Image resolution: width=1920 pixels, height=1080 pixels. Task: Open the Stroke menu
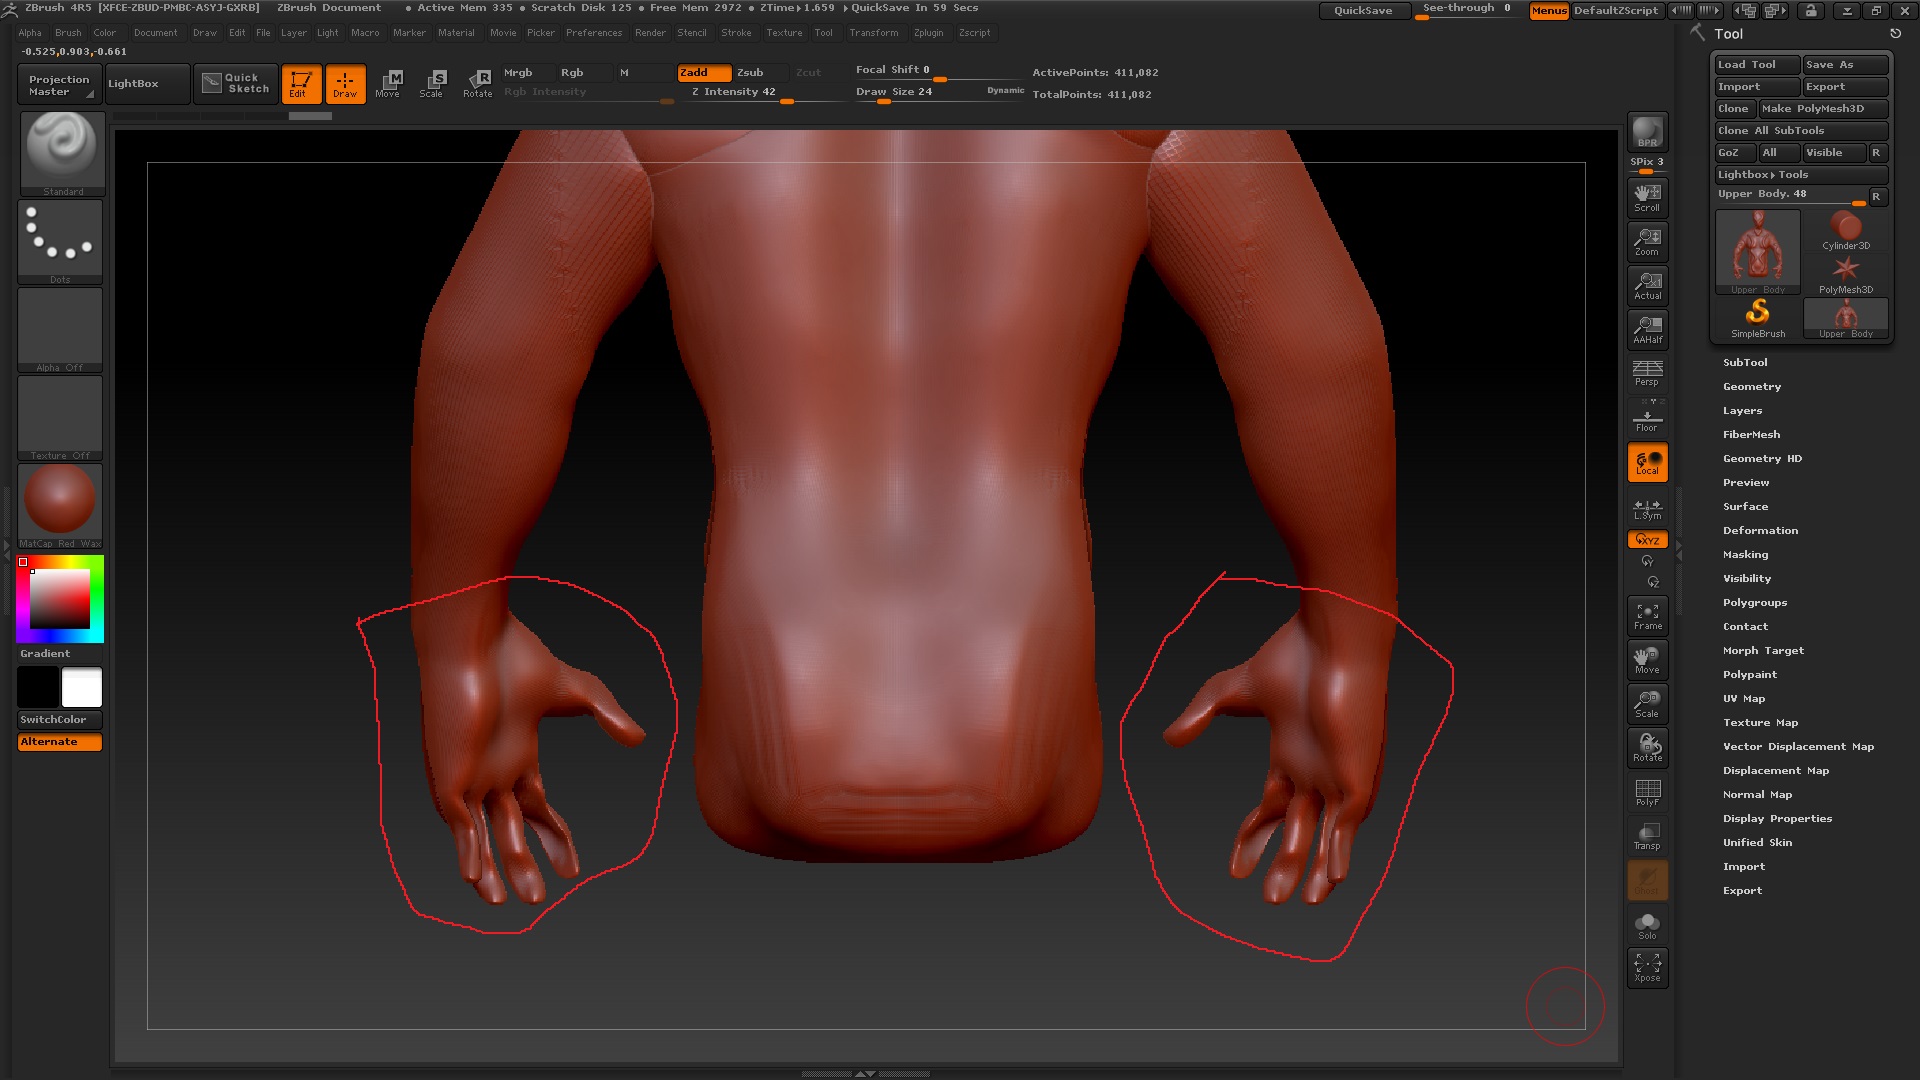(x=736, y=33)
